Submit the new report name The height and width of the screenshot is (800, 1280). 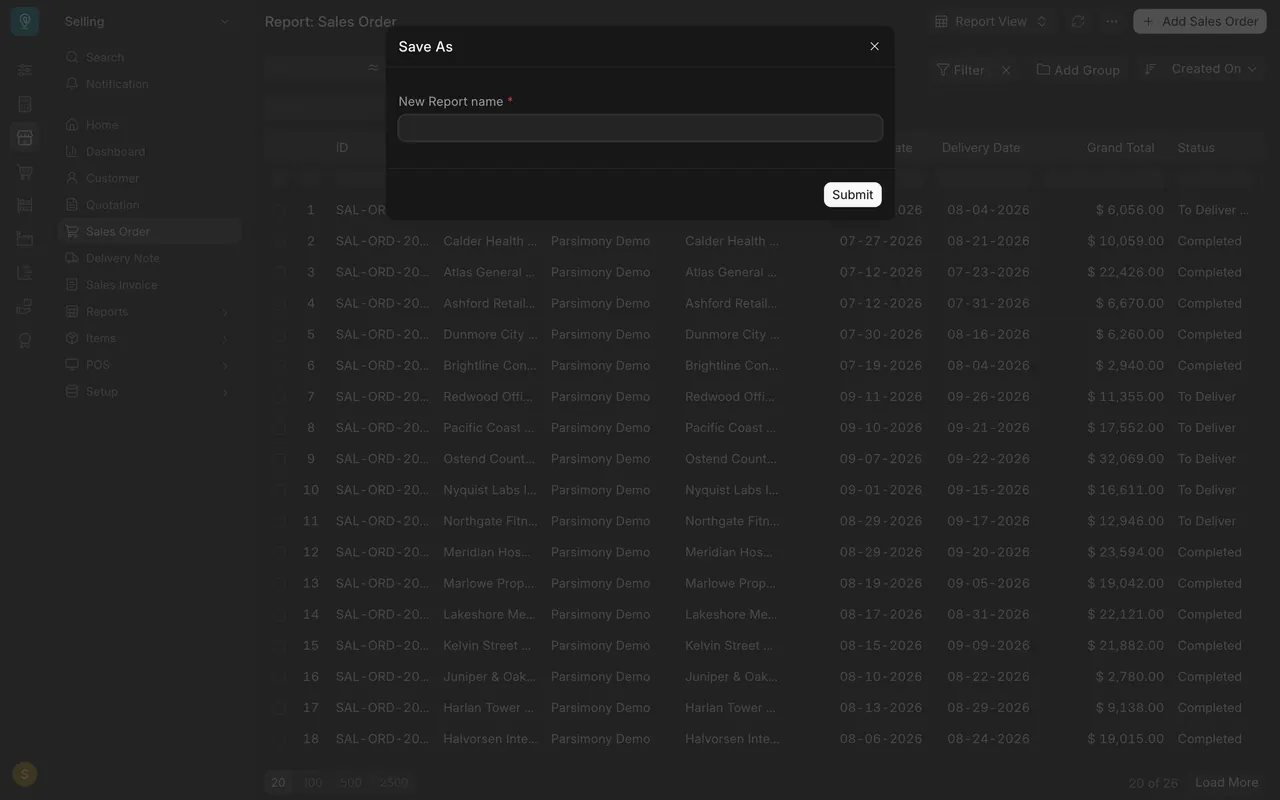click(x=852, y=195)
